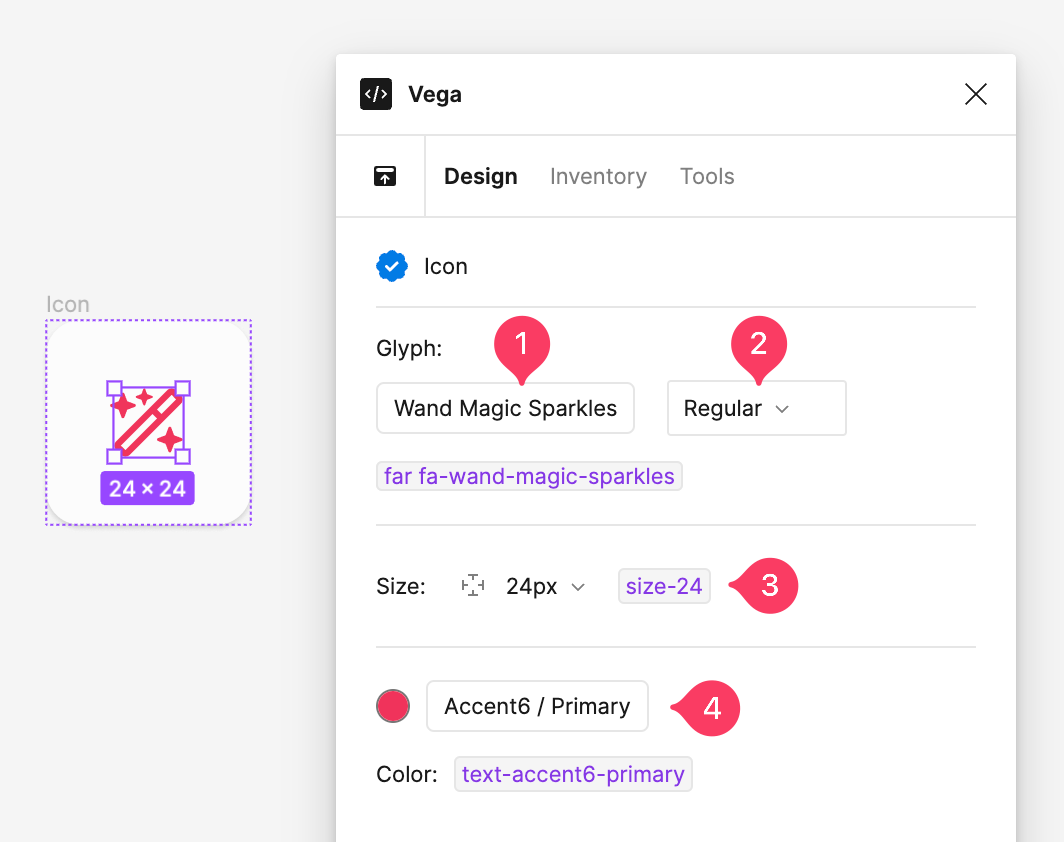Screen dimensions: 1064x842
Task: Open the Inventory tab
Action: pos(598,176)
